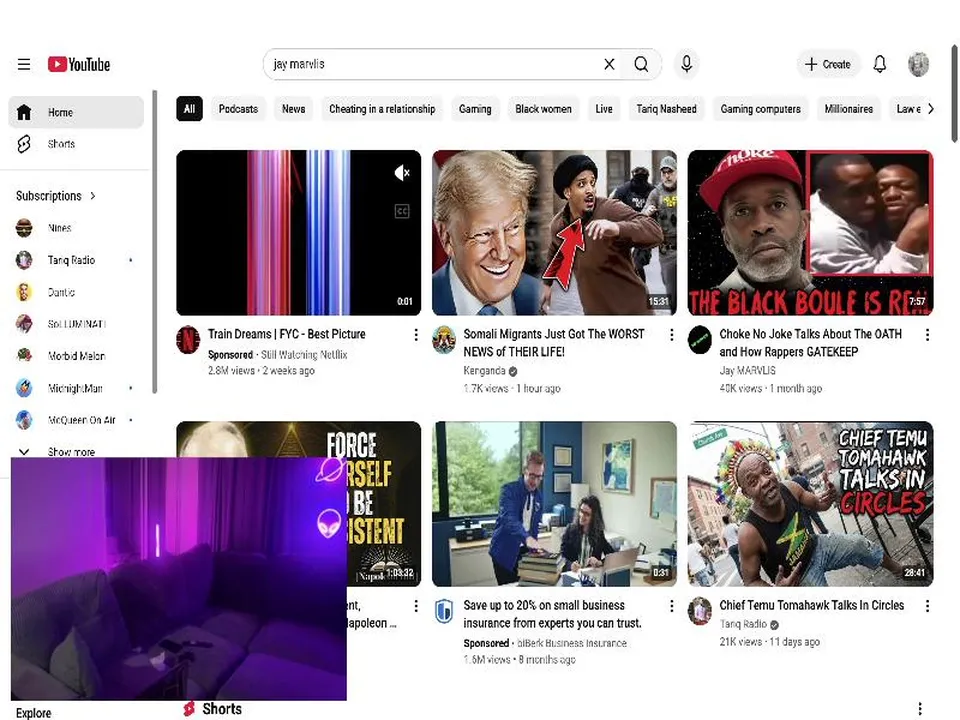Select the Tariq Nasheed chip
The width and height of the screenshot is (960, 720).
click(666, 109)
